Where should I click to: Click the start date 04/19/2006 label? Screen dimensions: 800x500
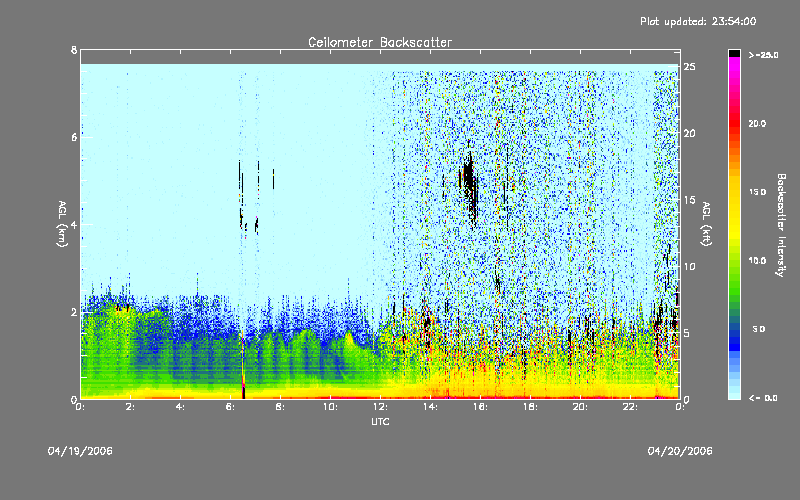click(80, 451)
